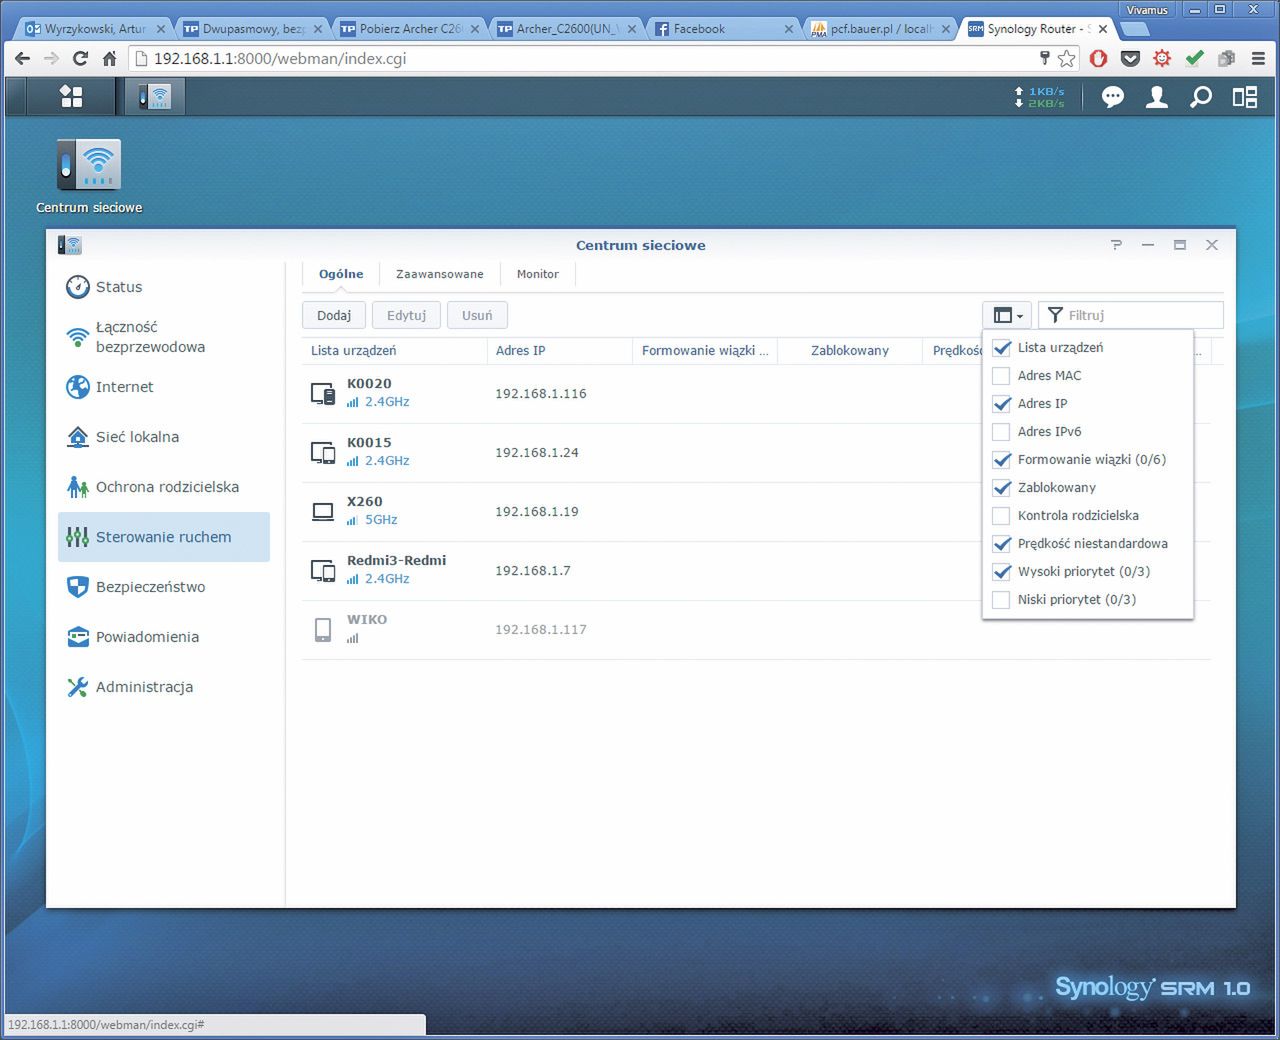
Task: Open Łączność bezprzewodowa section
Action: pos(164,337)
